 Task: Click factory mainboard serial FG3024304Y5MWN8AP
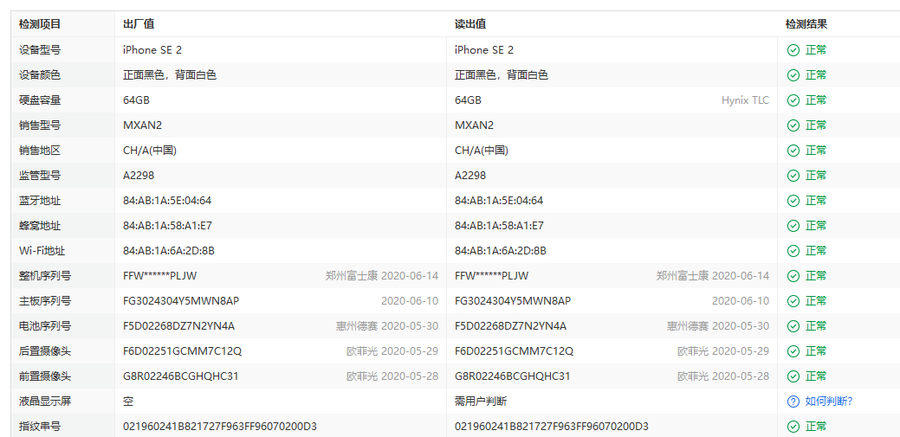[x=181, y=301]
